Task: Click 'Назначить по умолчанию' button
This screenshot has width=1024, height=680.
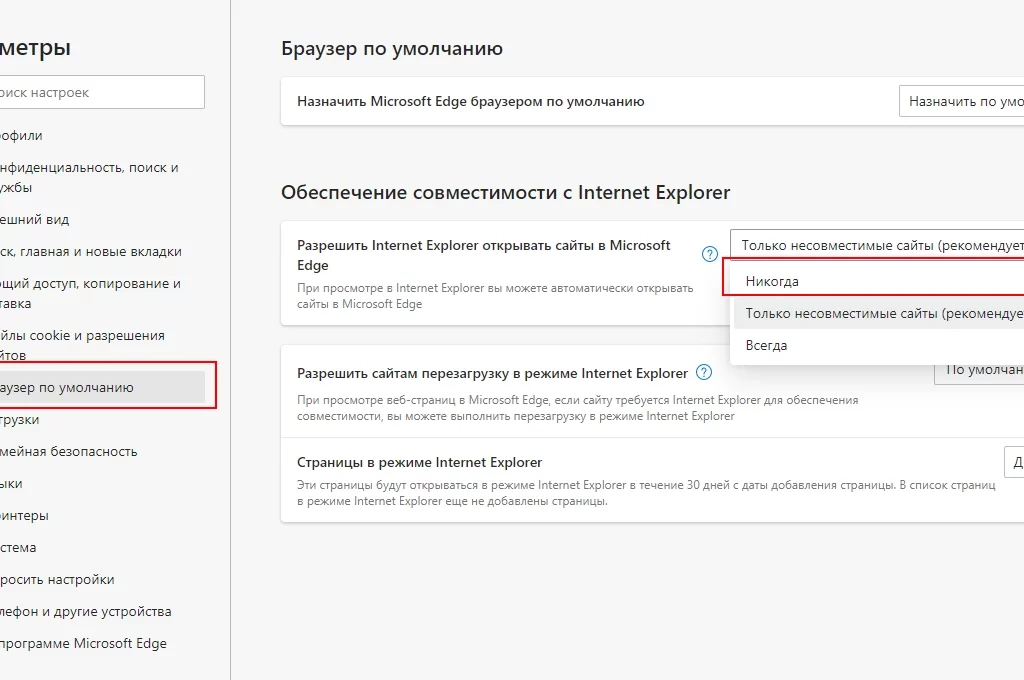Action: 961,101
